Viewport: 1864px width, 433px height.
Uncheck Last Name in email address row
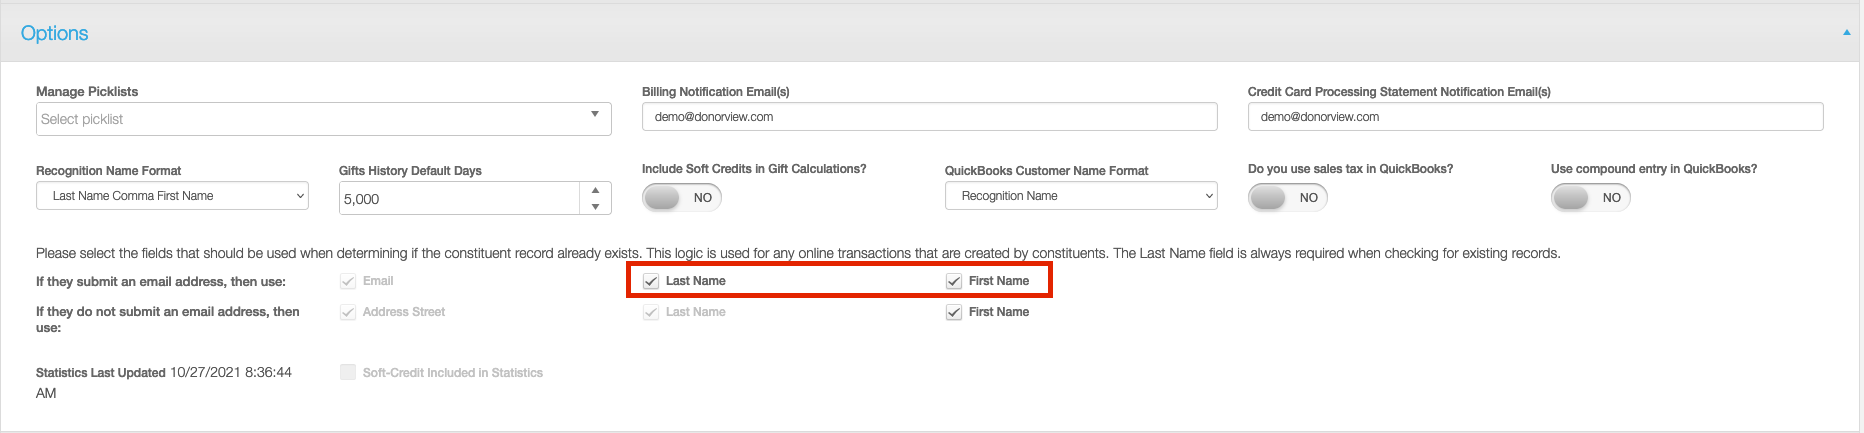pyautogui.click(x=651, y=281)
